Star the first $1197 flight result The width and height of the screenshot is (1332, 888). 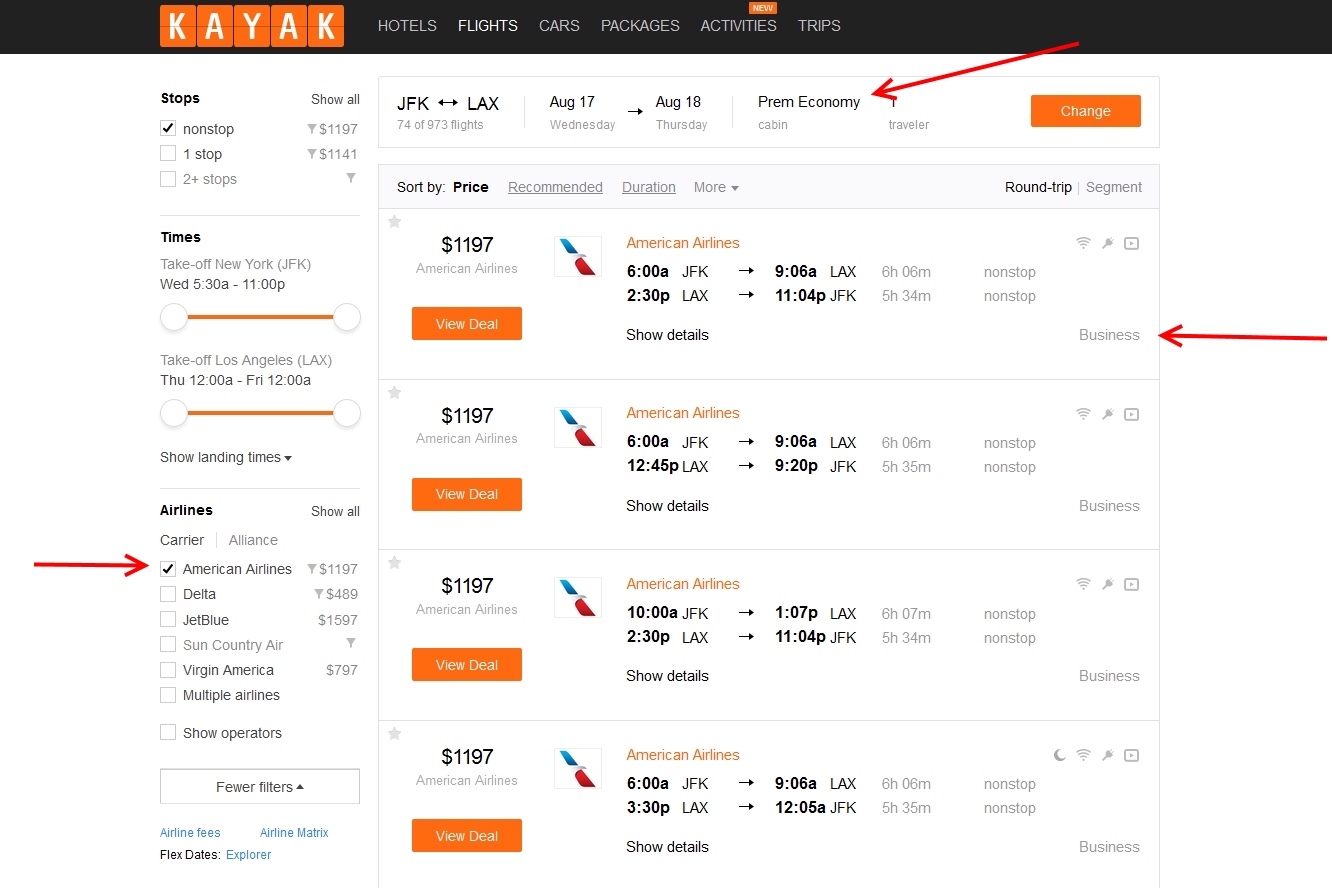point(394,222)
